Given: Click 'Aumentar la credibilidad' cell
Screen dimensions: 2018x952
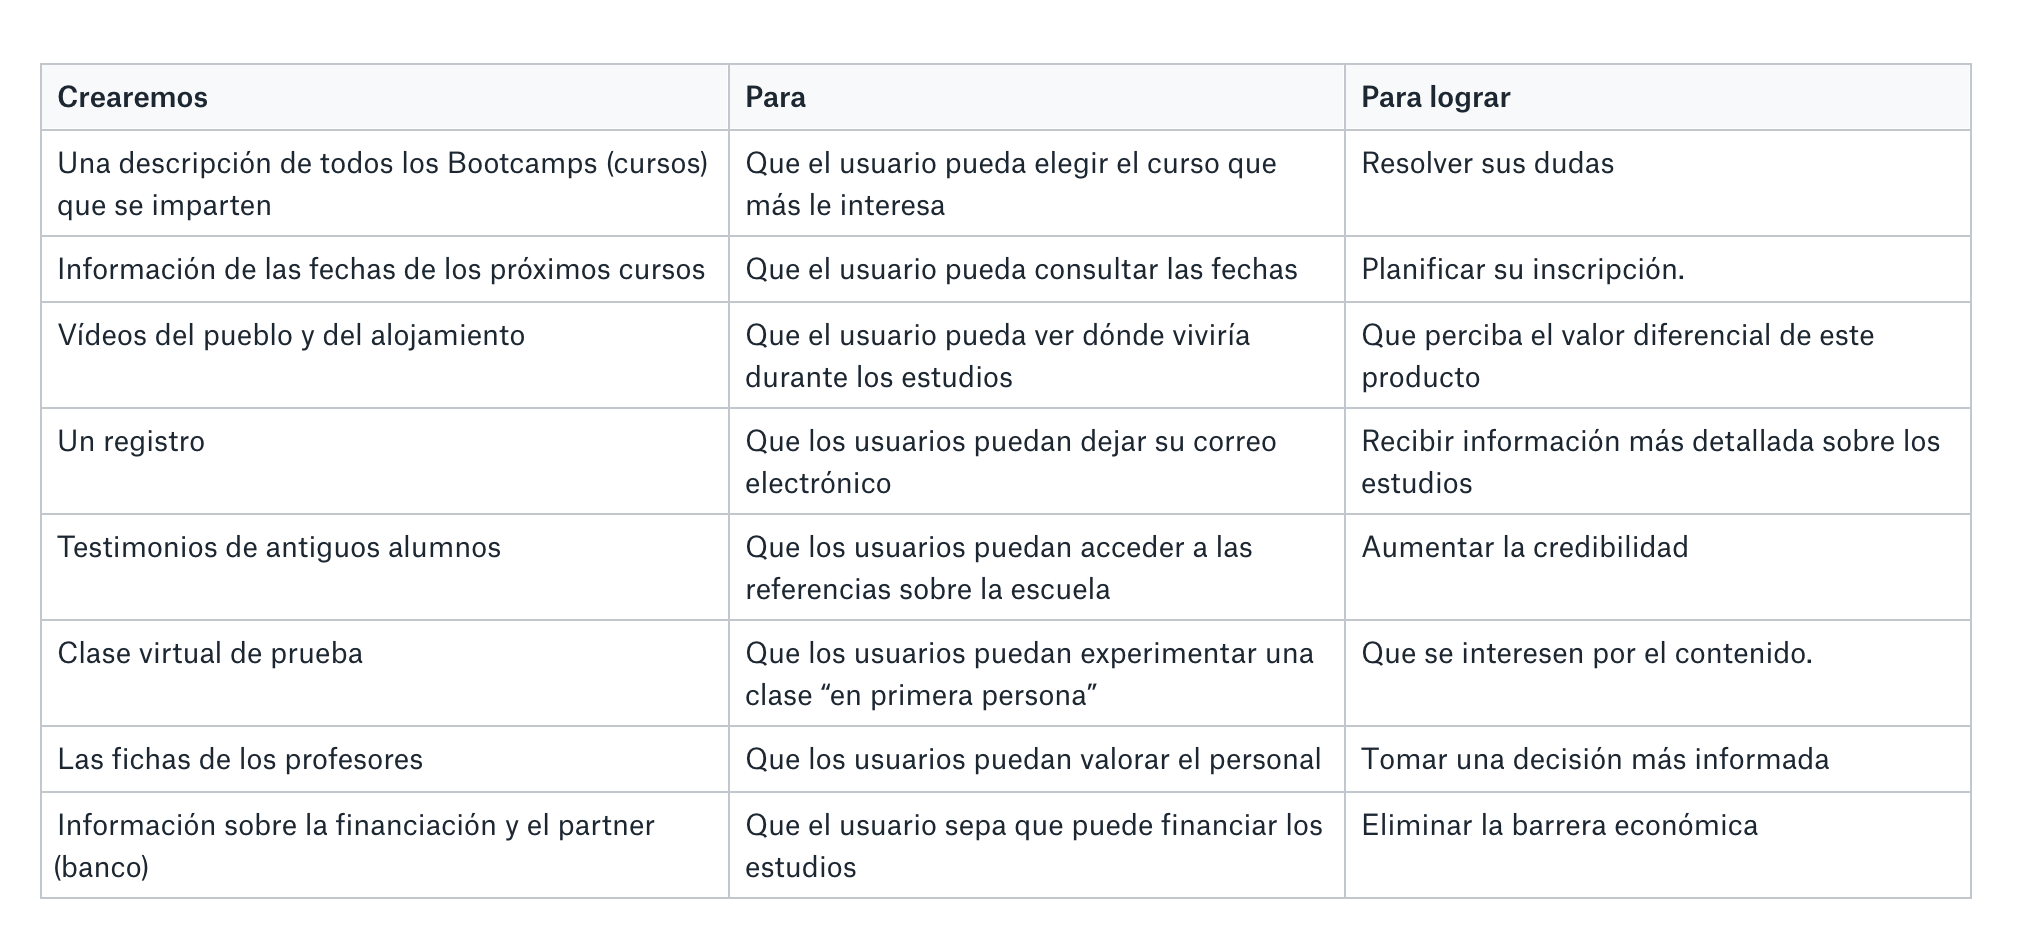Looking at the screenshot, I should [1657, 567].
